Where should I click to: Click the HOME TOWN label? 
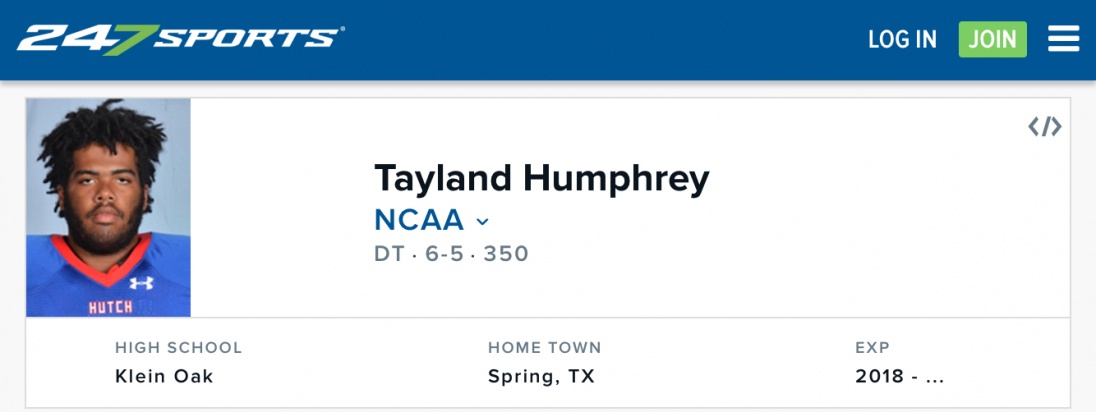pos(544,348)
